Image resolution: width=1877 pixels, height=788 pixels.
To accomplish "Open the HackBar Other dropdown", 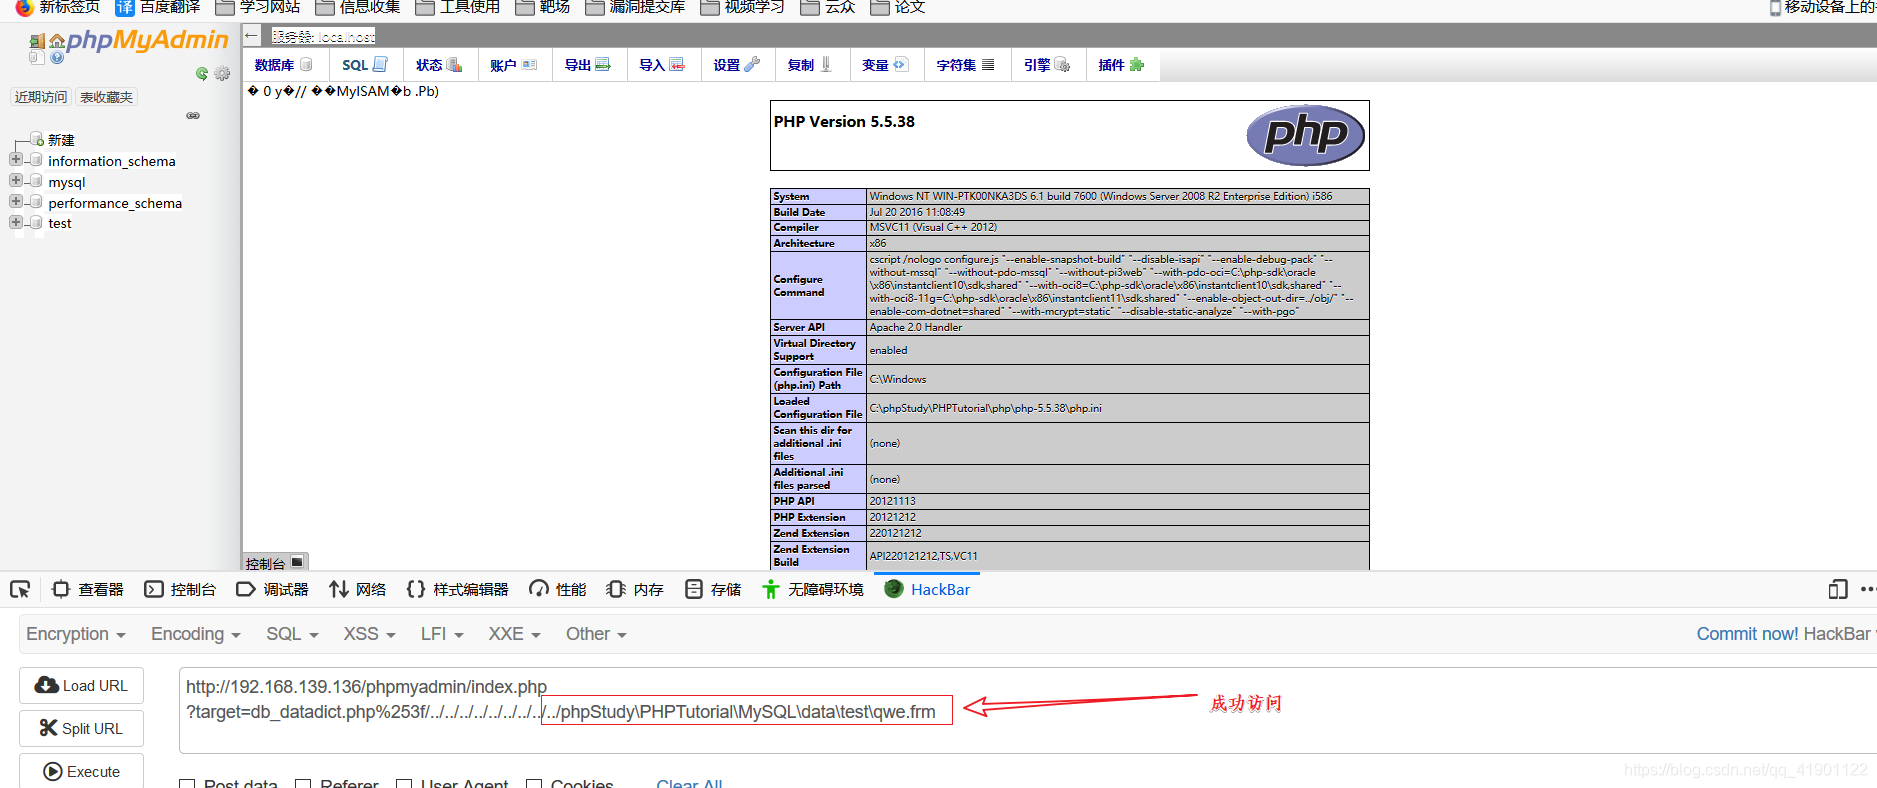I will click(596, 634).
